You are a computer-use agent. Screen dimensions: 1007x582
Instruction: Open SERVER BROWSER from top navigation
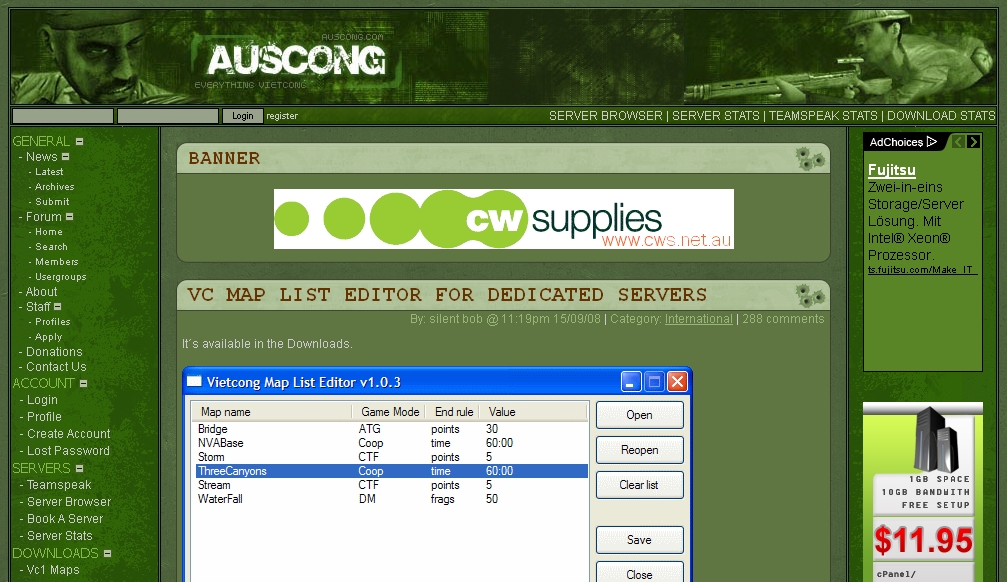605,116
